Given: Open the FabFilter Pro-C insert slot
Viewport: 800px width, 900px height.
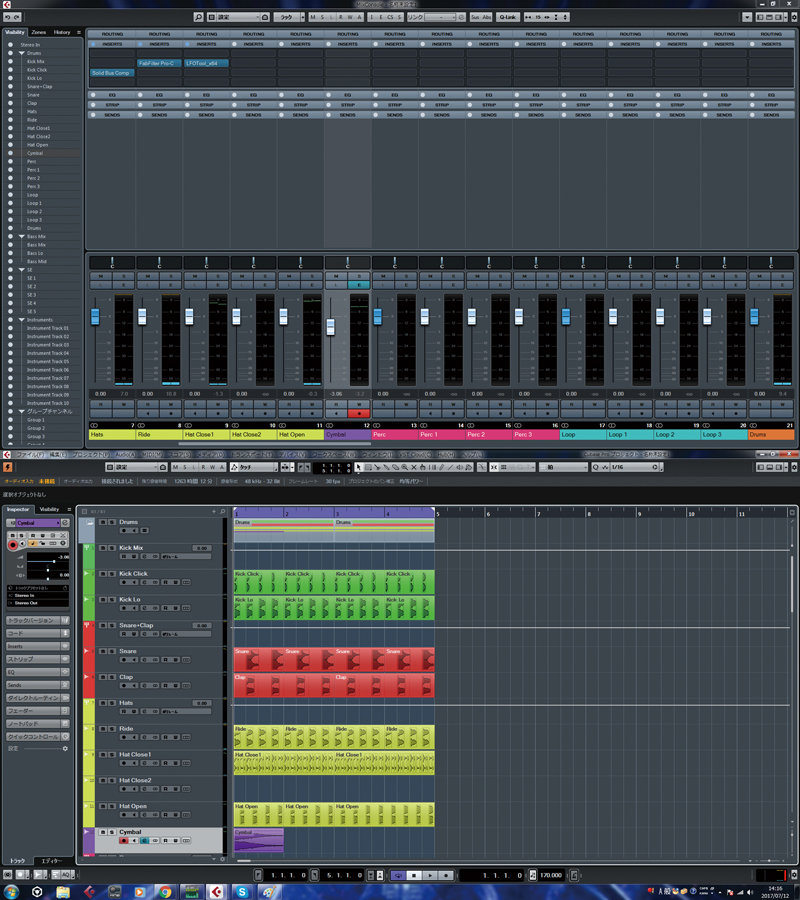Looking at the screenshot, I should tap(157, 63).
